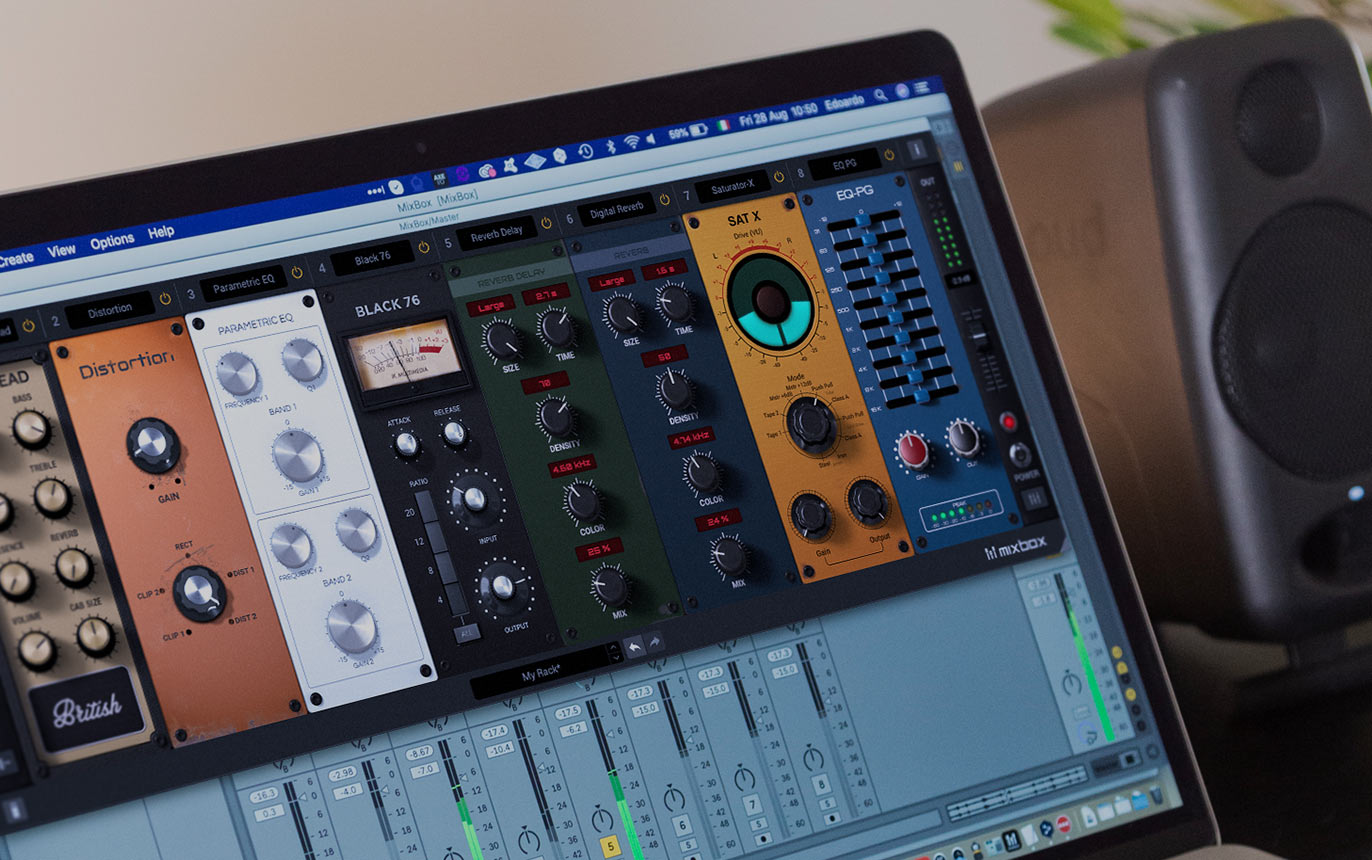Click the ALL ratio button on Black 76
Viewport: 1372px width, 860px height.
[x=466, y=632]
